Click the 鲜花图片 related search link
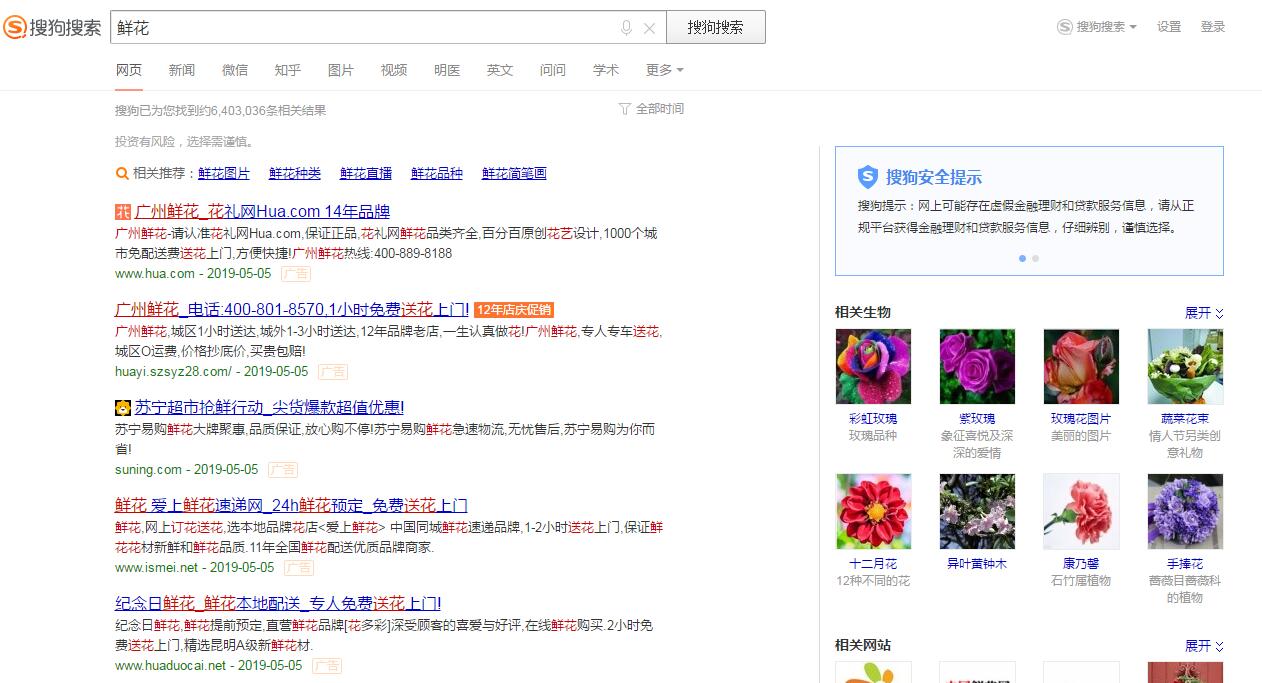The image size is (1262, 683). (x=224, y=173)
